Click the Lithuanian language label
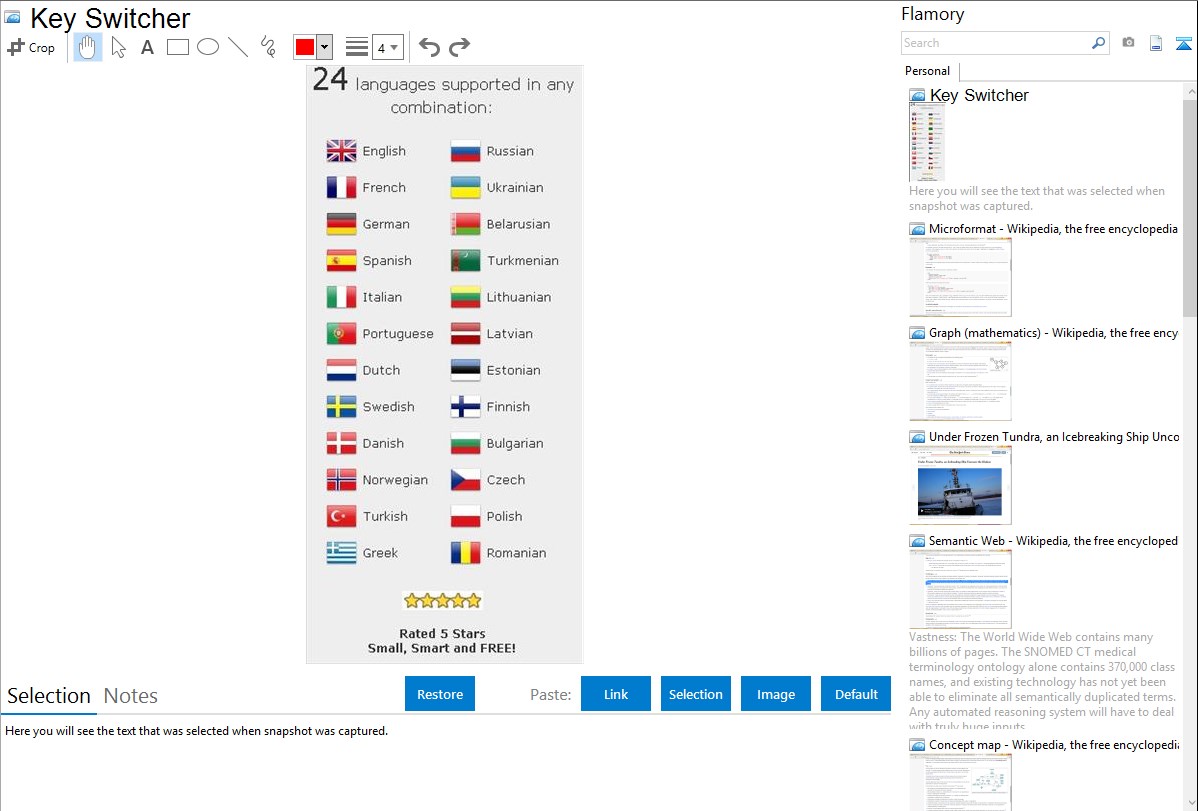 tap(519, 297)
